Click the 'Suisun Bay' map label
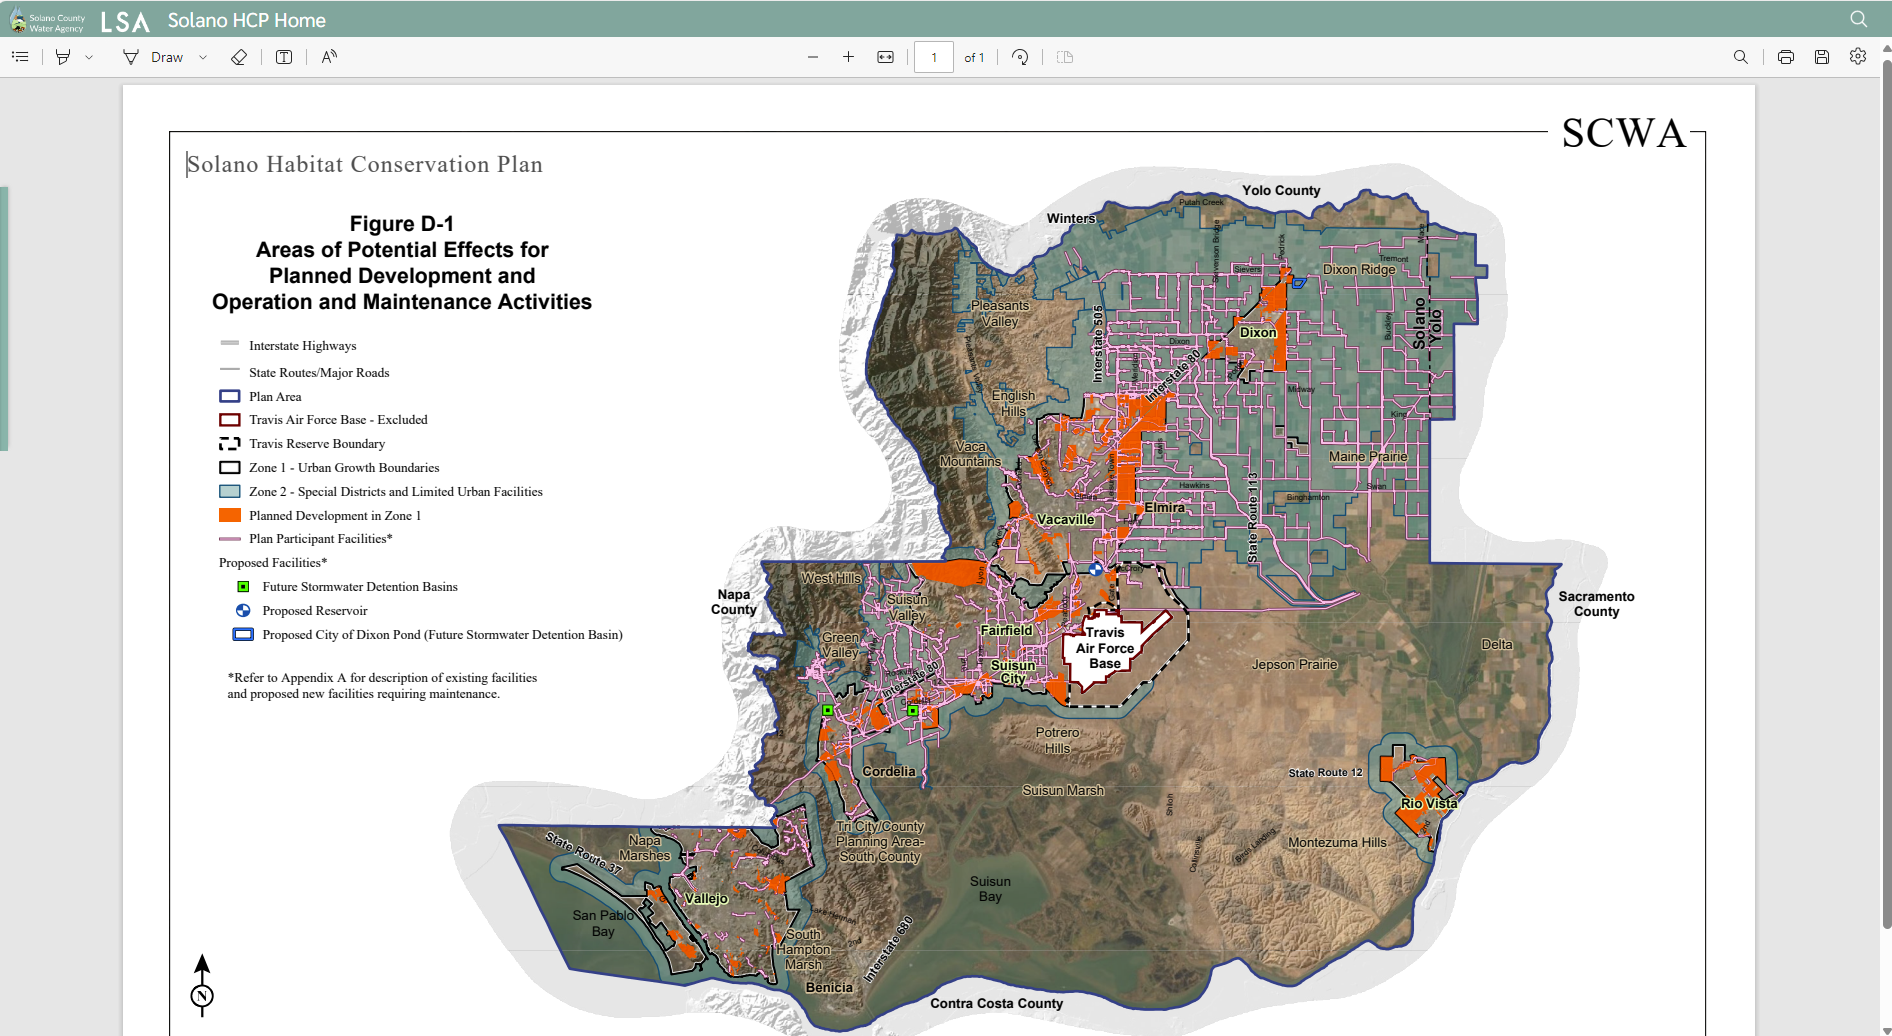 pyautogui.click(x=990, y=889)
